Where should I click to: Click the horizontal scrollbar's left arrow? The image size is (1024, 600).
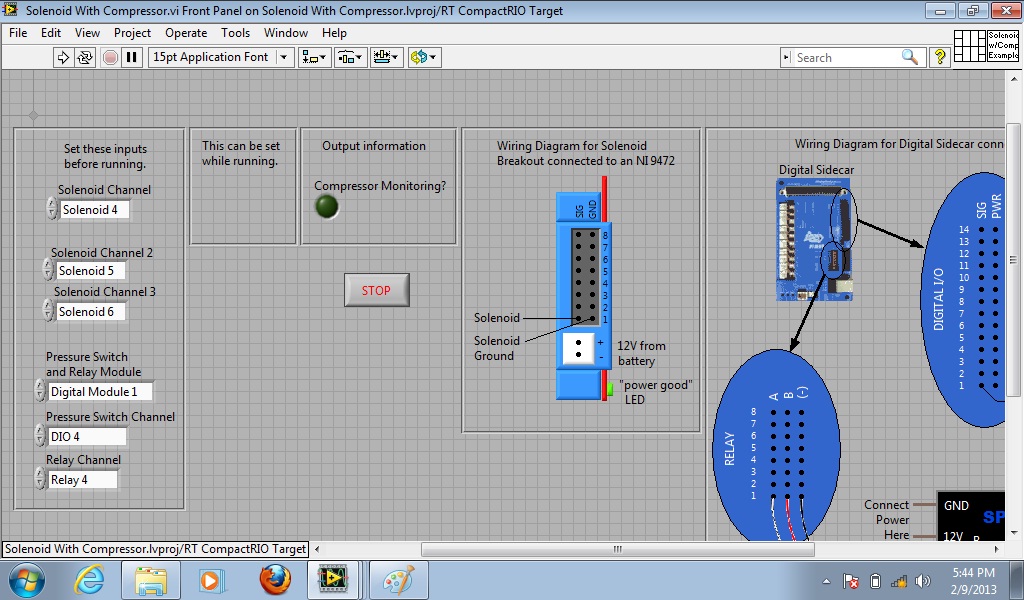tap(317, 549)
